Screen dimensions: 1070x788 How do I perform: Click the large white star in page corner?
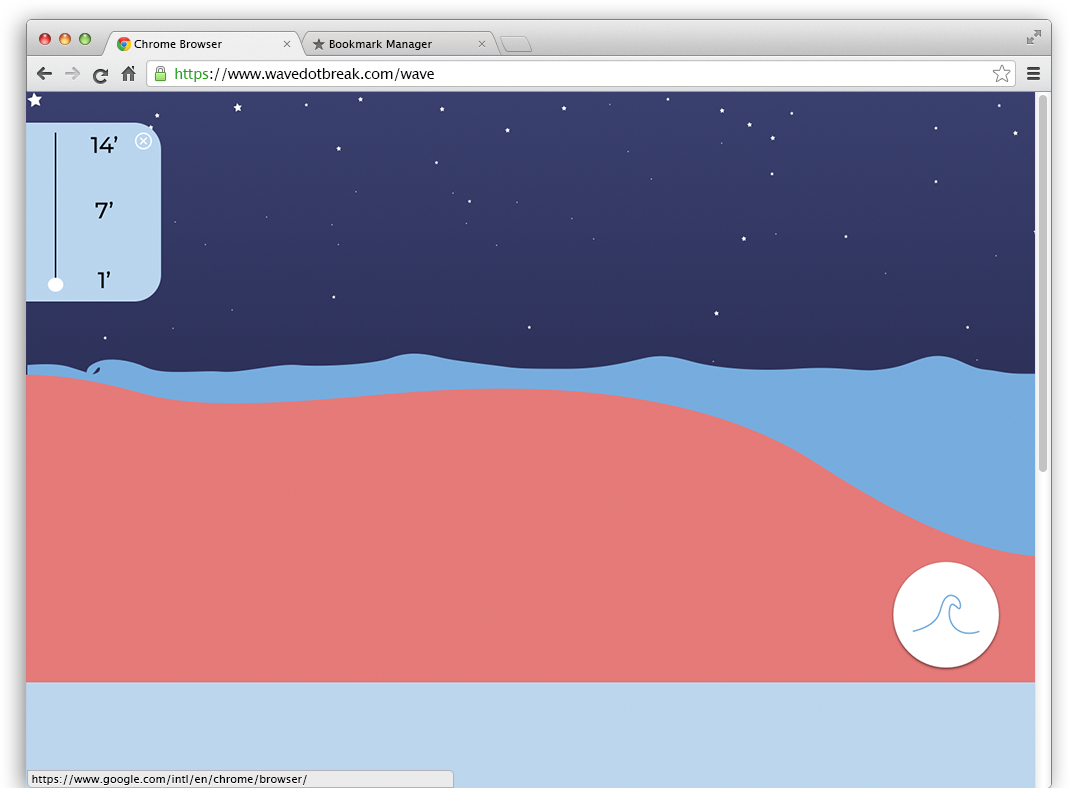(35, 100)
